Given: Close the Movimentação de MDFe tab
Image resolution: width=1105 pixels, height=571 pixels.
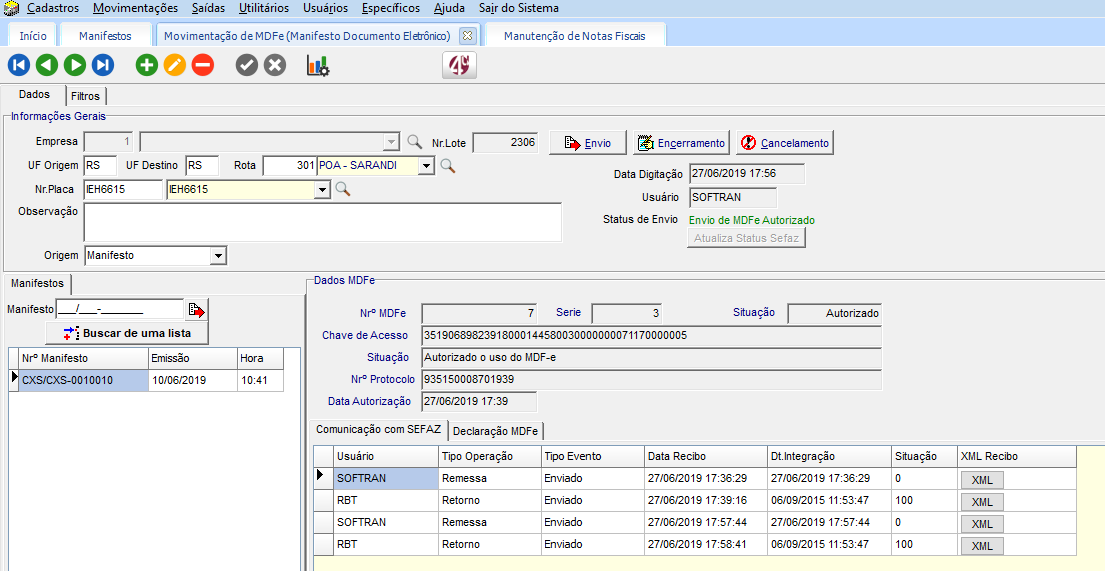Looking at the screenshot, I should tap(466, 35).
